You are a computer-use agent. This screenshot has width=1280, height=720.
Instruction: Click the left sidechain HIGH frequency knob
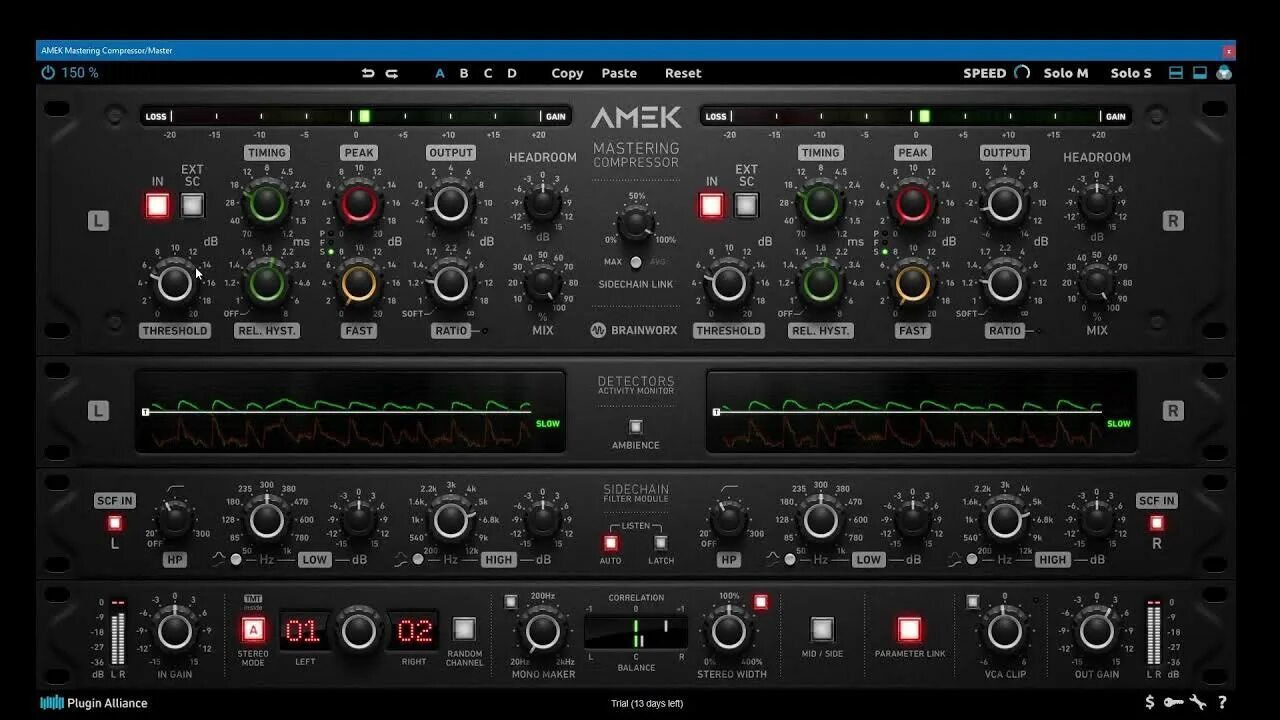(451, 520)
